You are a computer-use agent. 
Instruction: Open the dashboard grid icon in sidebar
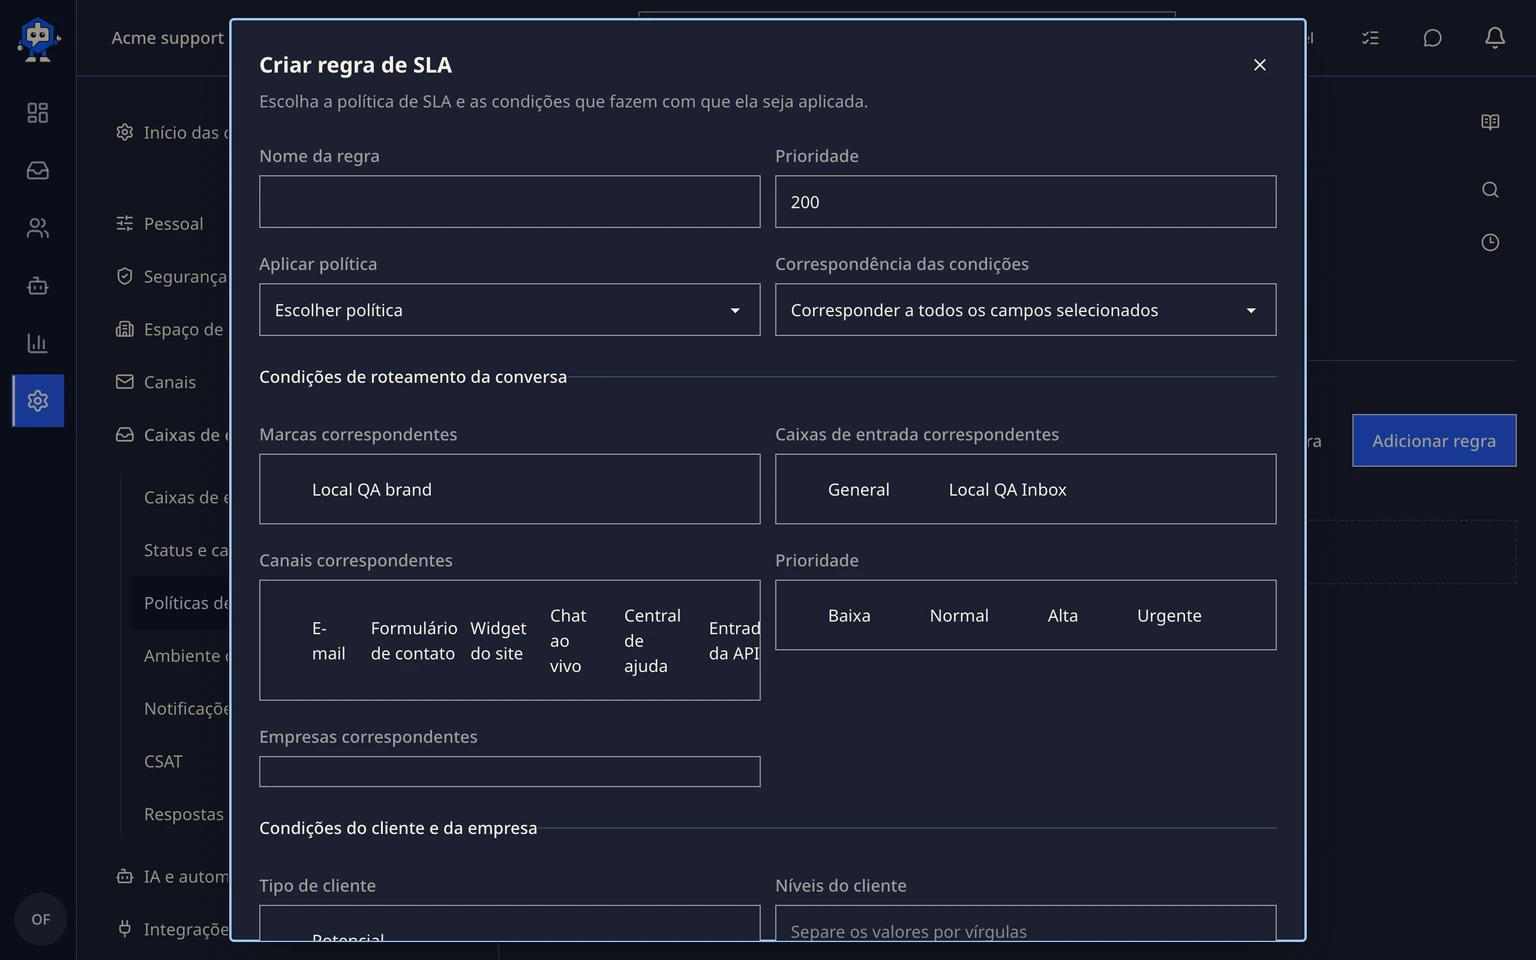(38, 113)
